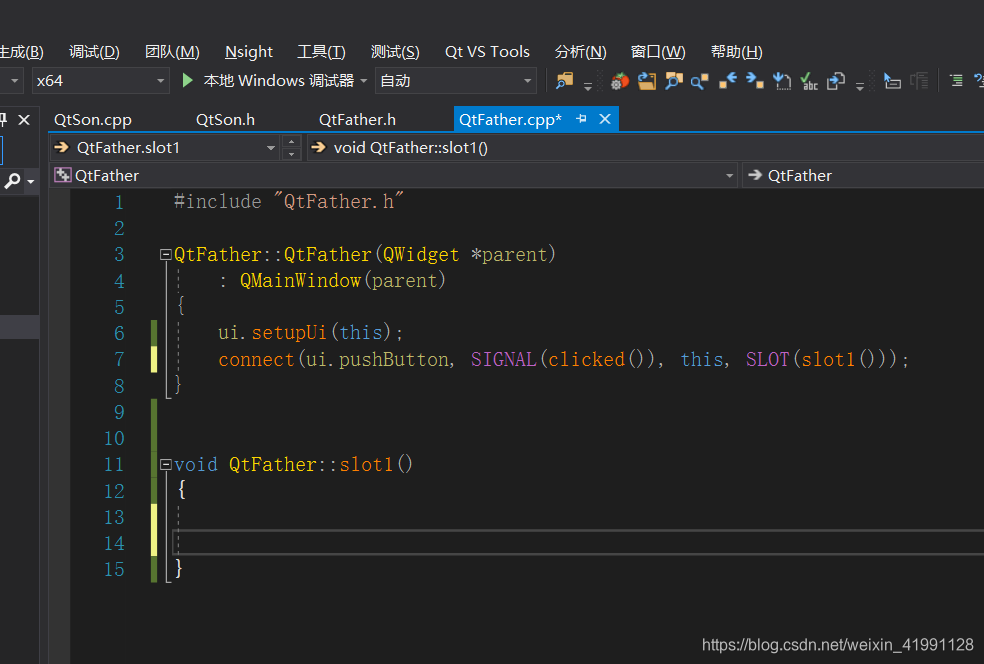Expand the local Windows debugger dropdown arrow
The width and height of the screenshot is (984, 664).
[x=363, y=81]
